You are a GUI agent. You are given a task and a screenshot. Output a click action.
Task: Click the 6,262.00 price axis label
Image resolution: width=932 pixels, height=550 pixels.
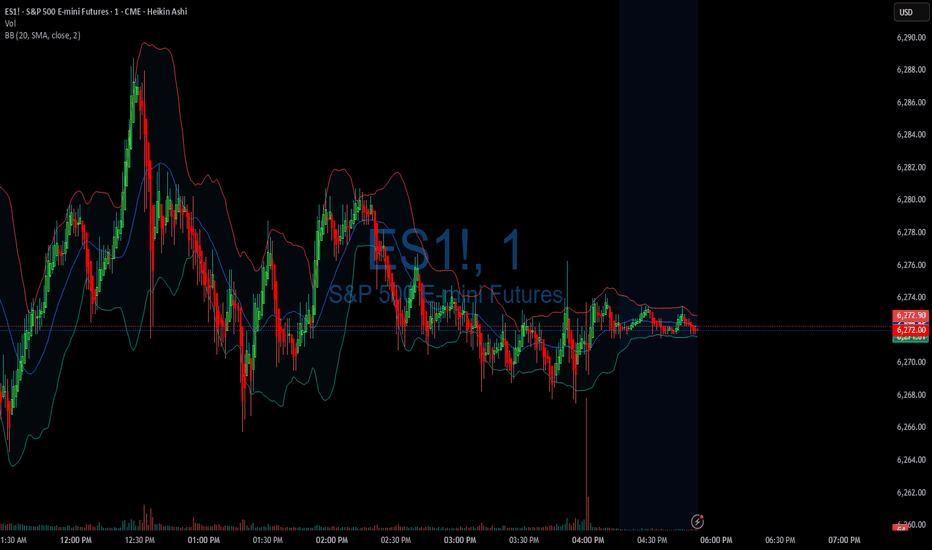click(x=911, y=492)
